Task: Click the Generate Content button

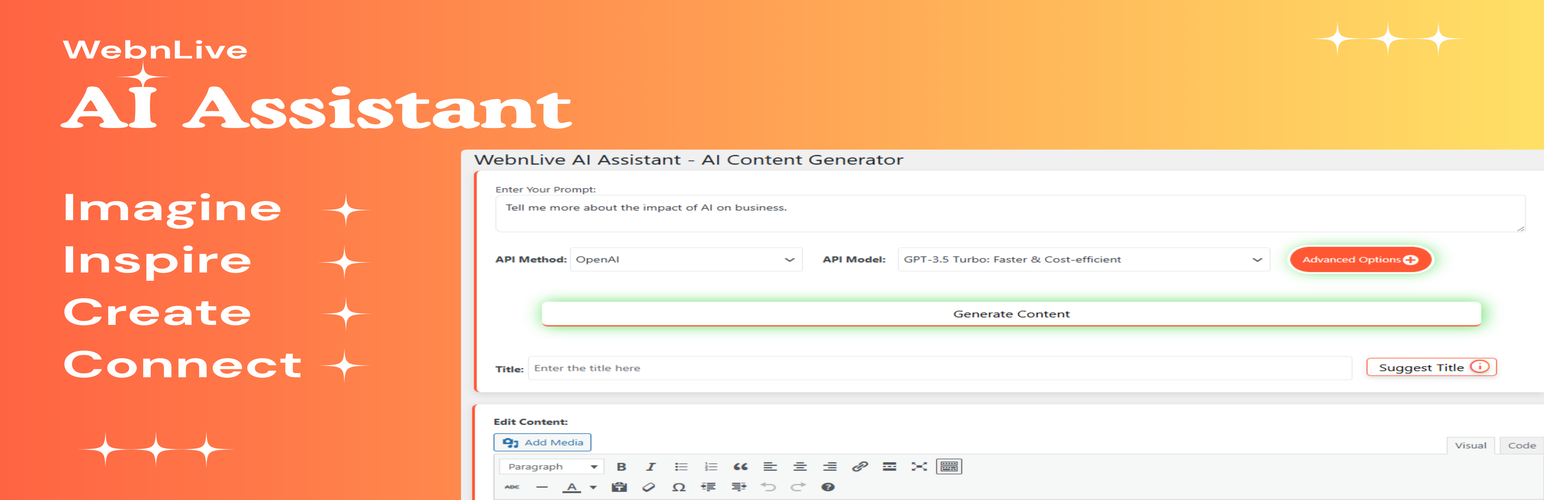Action: point(1011,314)
